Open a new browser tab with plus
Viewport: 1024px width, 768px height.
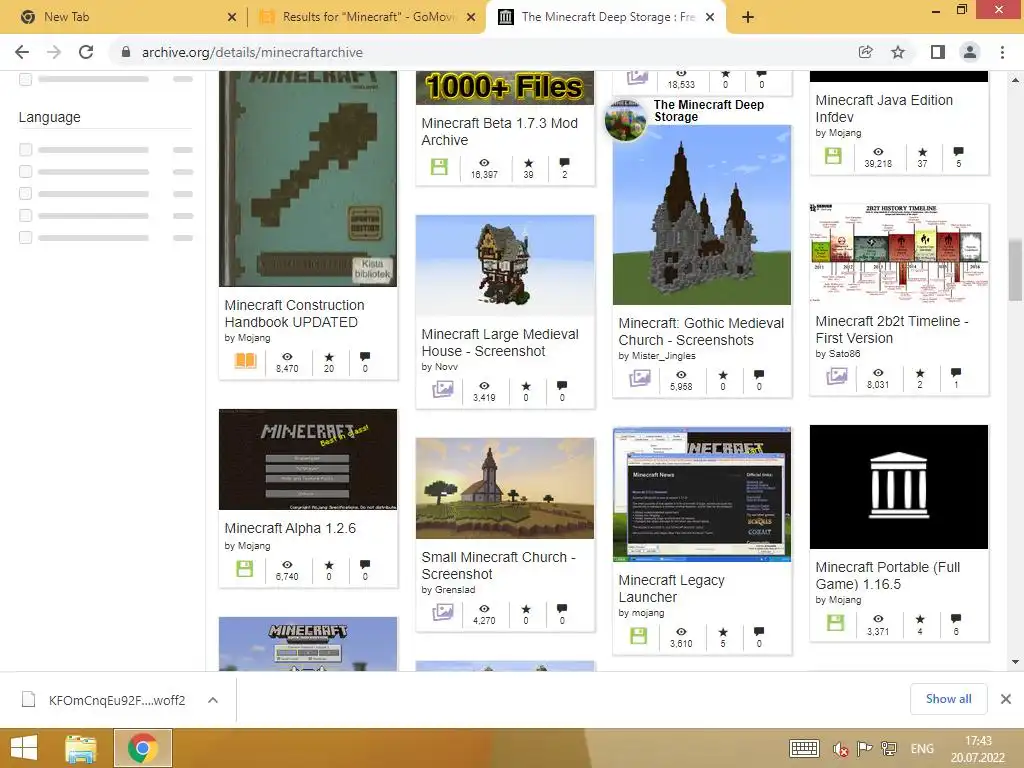click(748, 17)
